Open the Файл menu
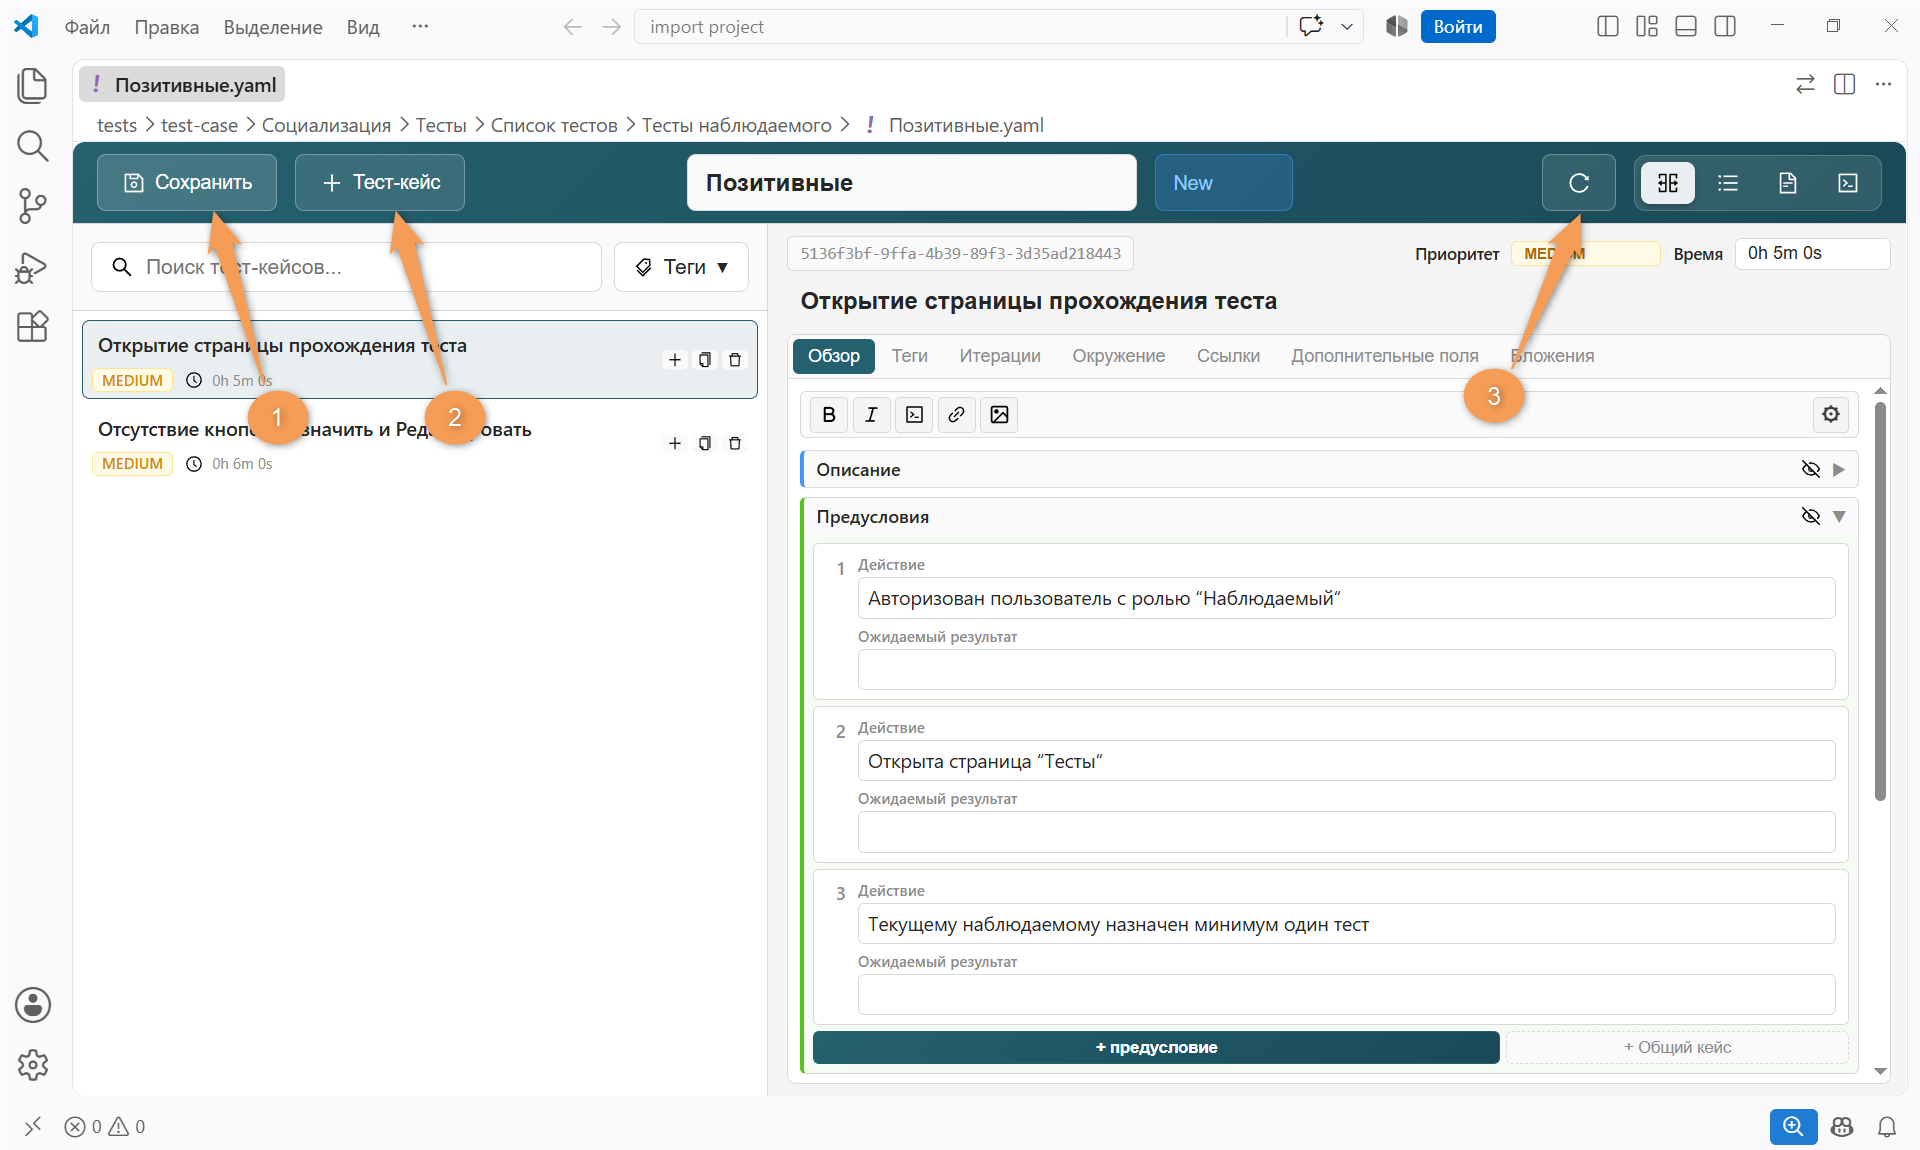The image size is (1920, 1150). (x=87, y=27)
